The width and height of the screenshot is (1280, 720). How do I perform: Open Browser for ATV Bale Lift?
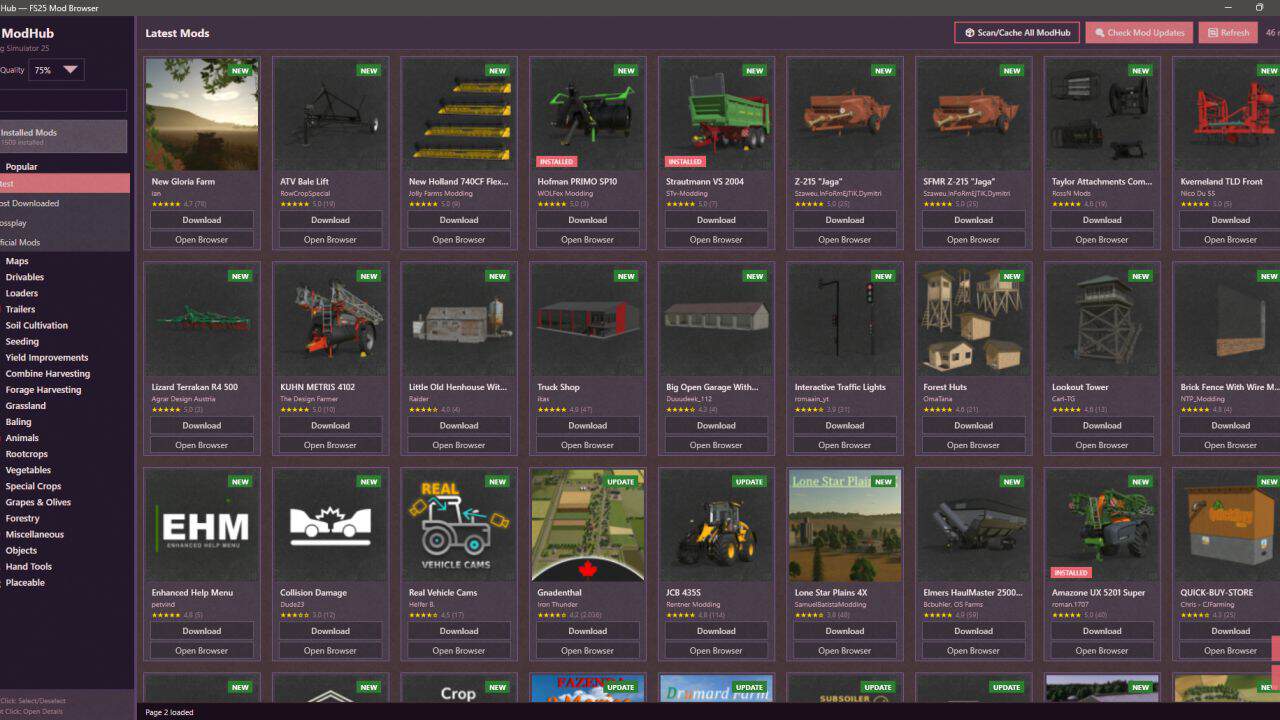click(330, 240)
